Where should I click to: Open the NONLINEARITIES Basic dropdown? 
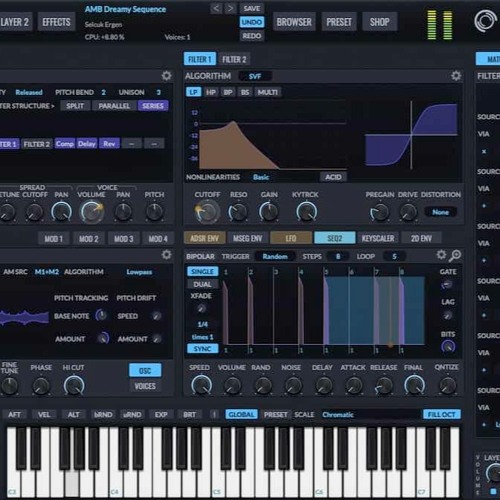pos(261,177)
